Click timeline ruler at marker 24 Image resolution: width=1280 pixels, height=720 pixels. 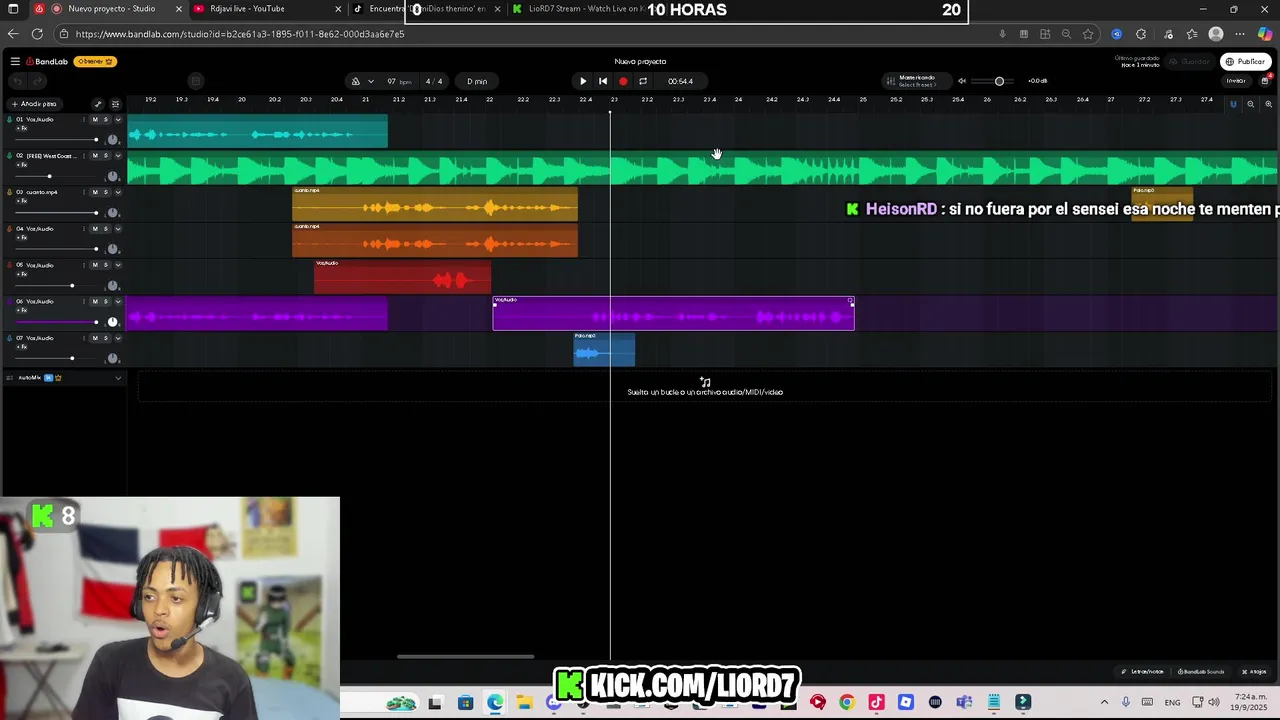(739, 100)
